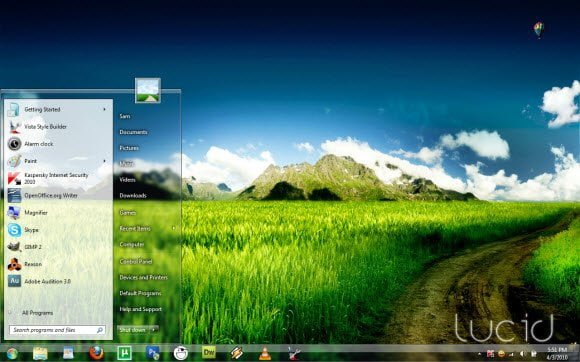The width and height of the screenshot is (580, 362).
Task: Expand the Paint jump list arrow
Action: 105,161
